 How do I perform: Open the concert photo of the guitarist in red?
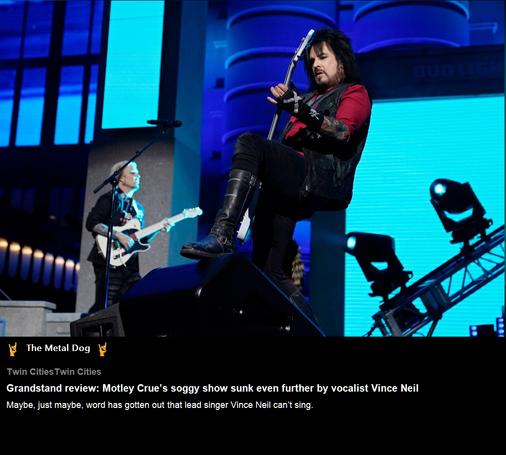coord(253,168)
